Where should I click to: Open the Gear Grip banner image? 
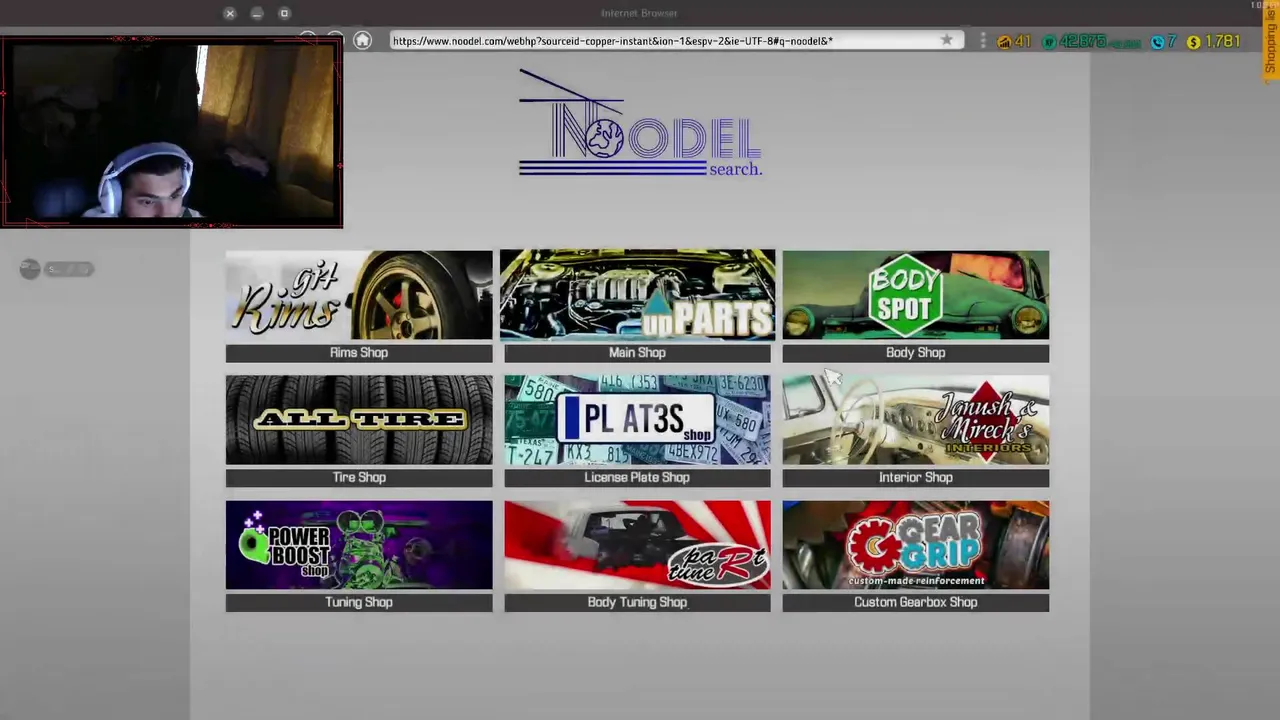tap(916, 545)
